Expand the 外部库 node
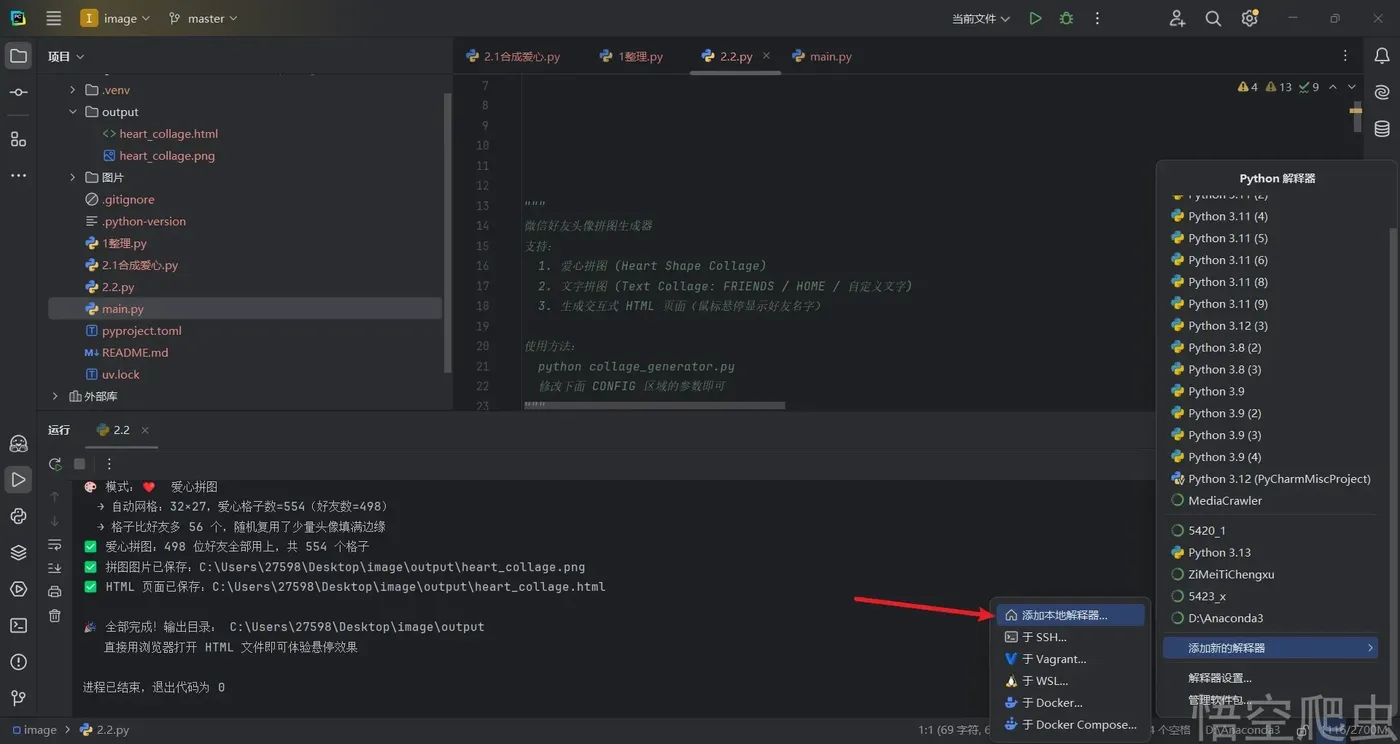 (x=55, y=397)
